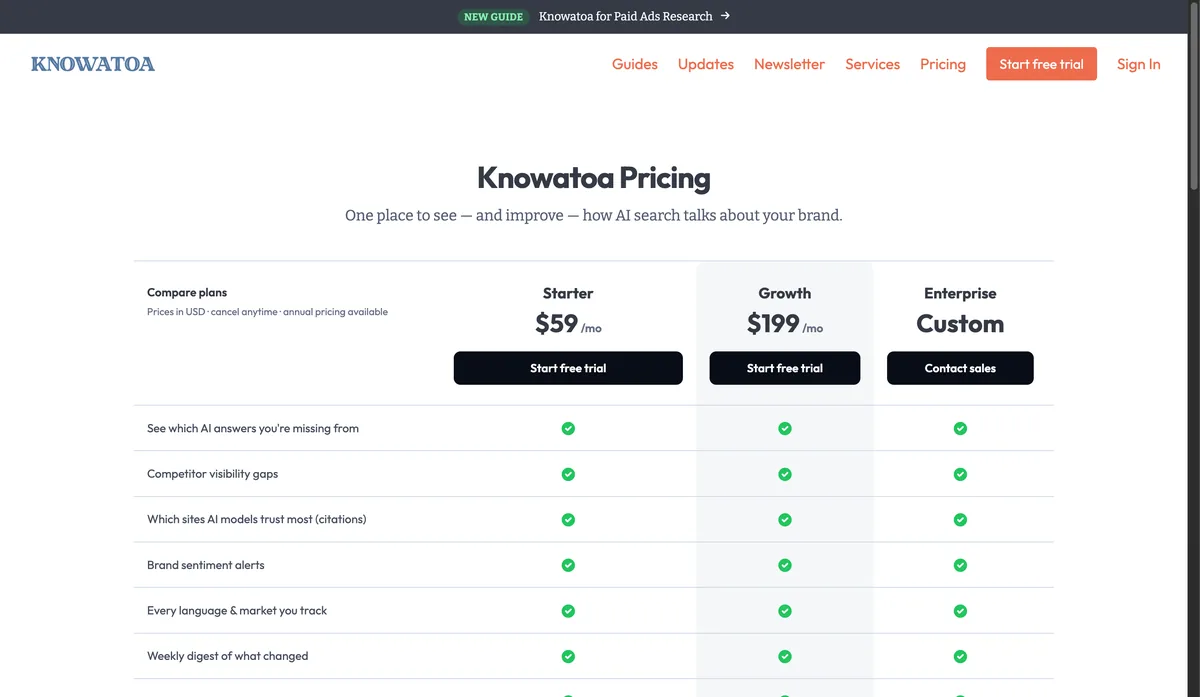This screenshot has width=1200, height=697.
Task: Click the orange Start free trial header button
Action: click(1041, 64)
